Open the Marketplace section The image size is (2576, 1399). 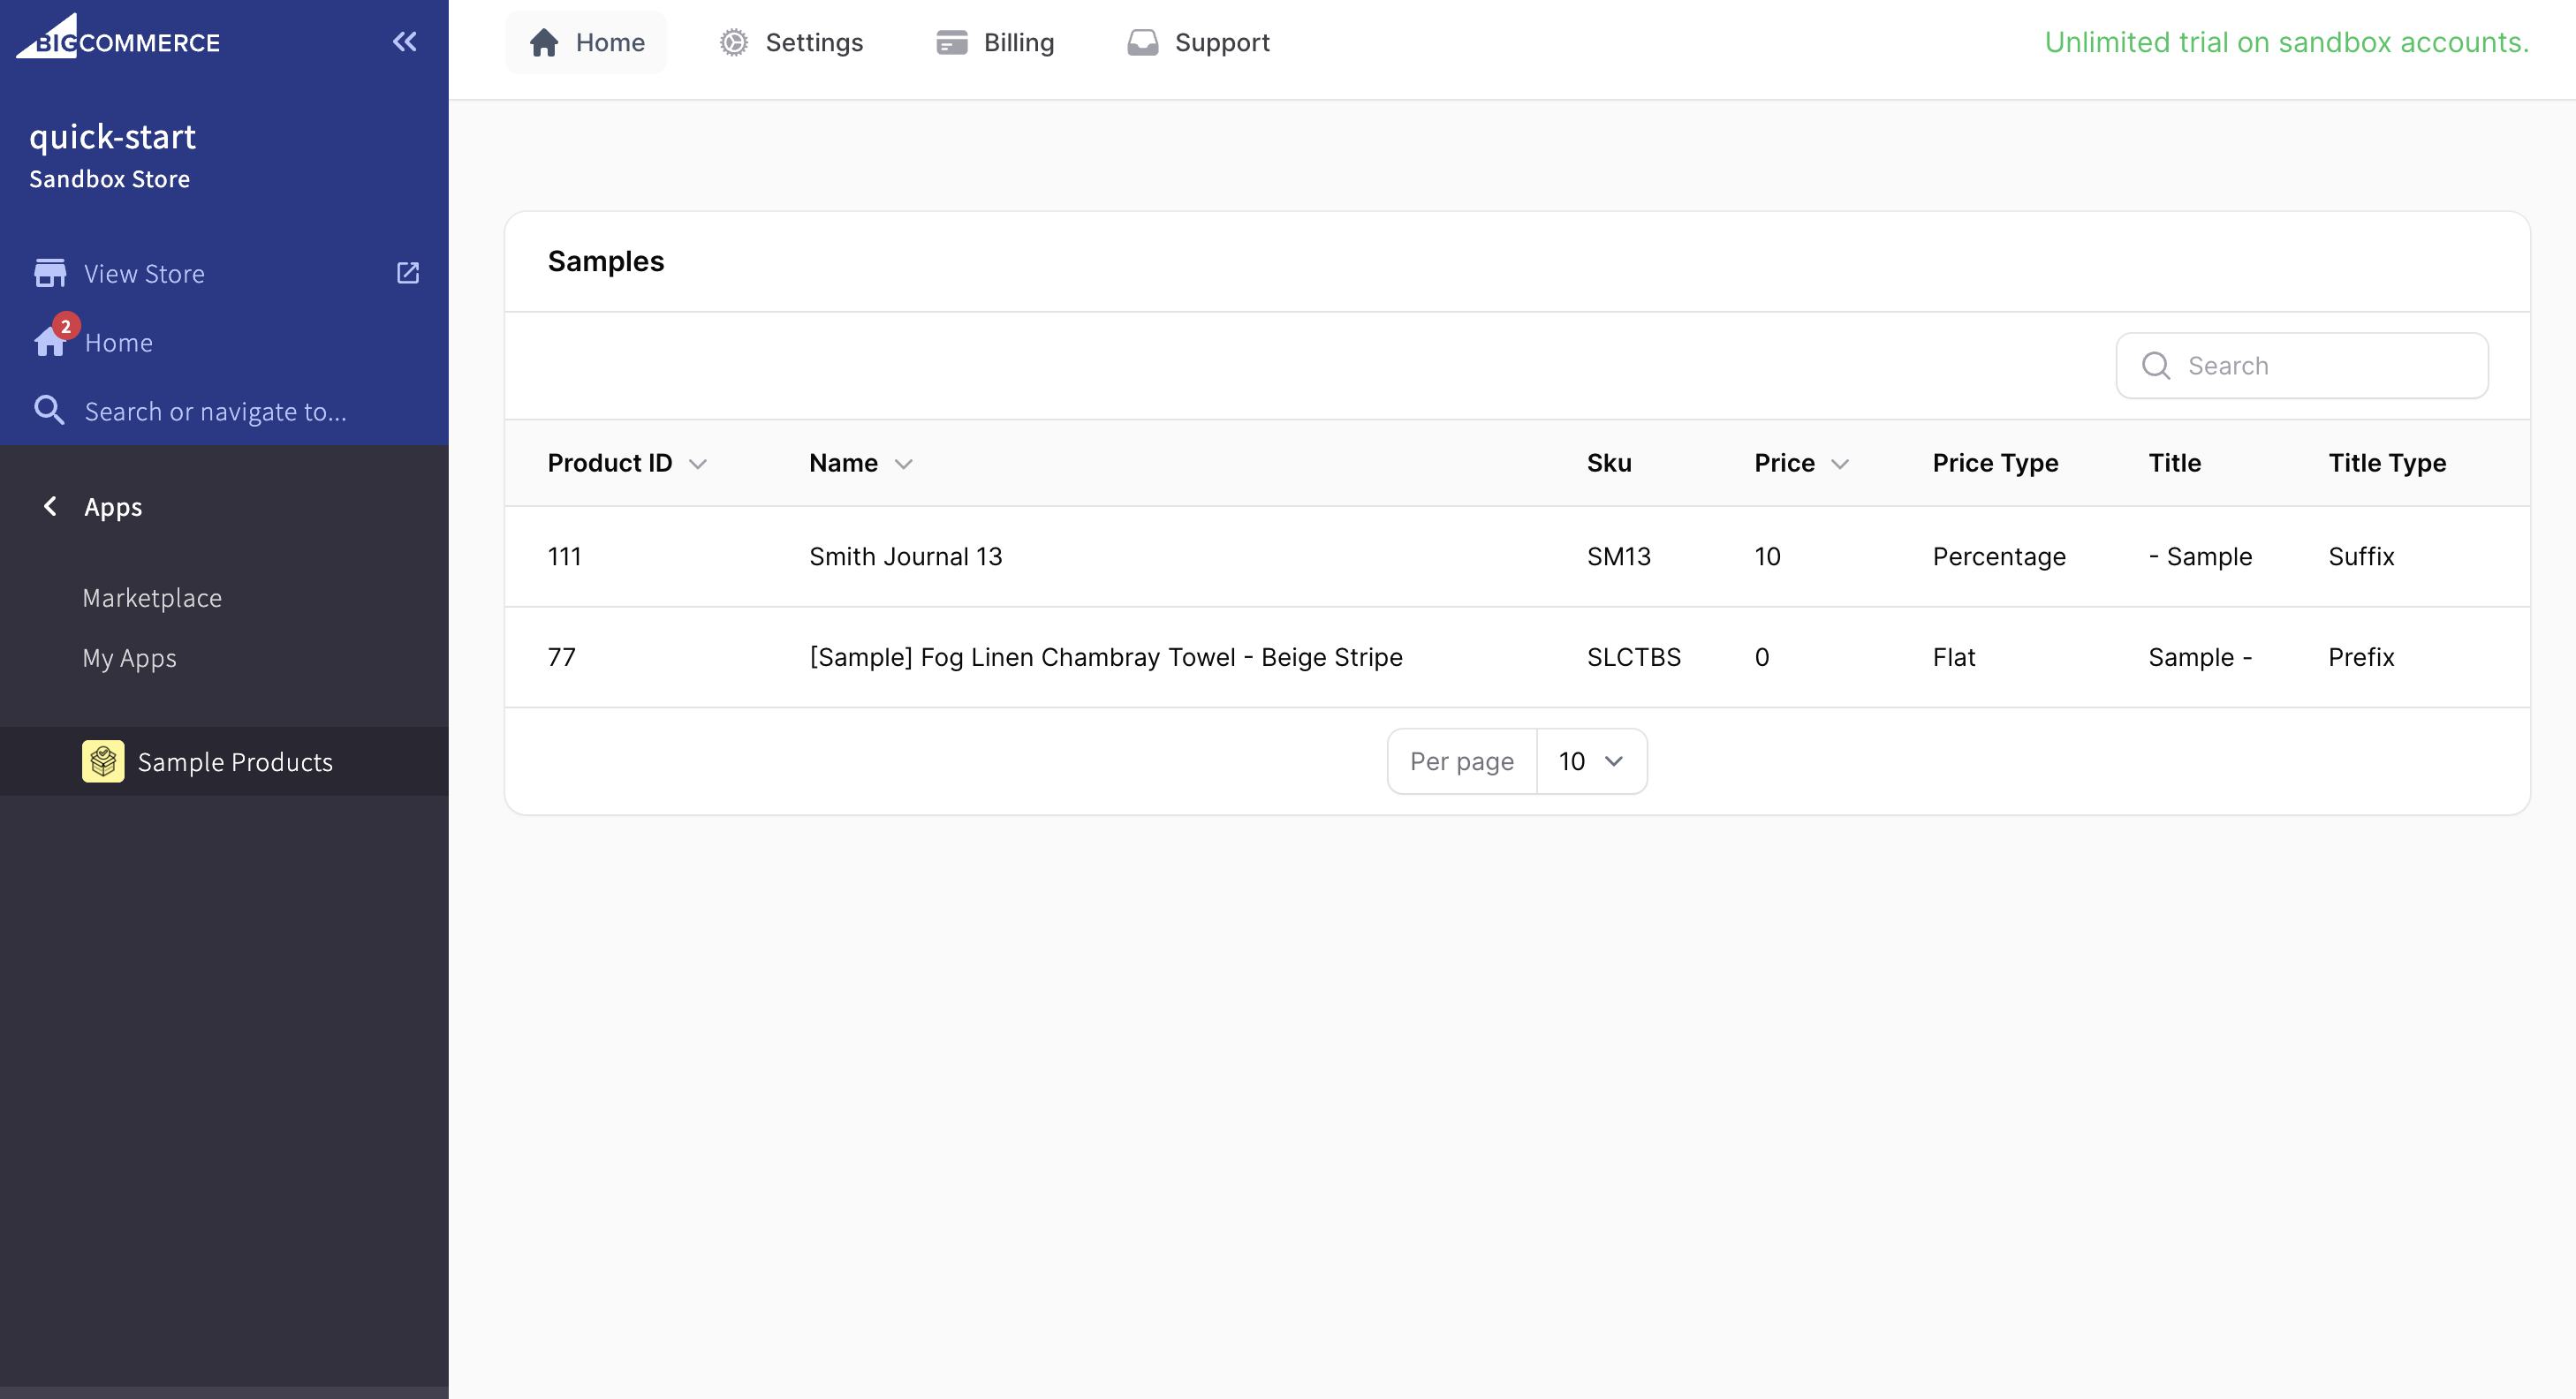point(152,597)
